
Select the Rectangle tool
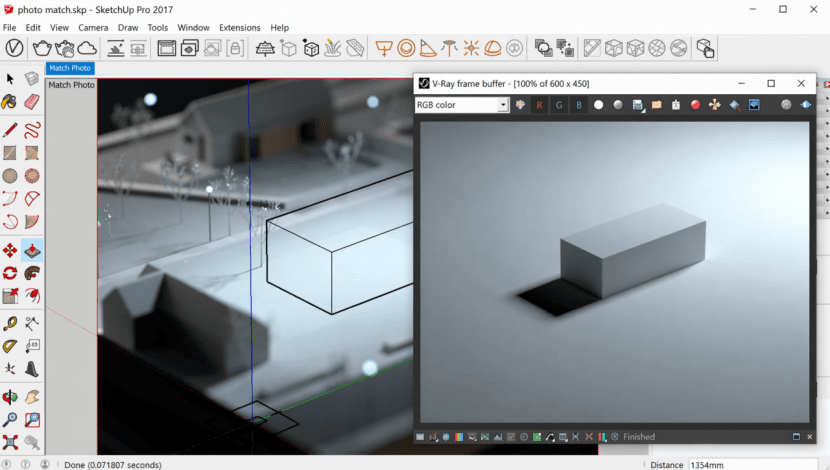point(10,153)
